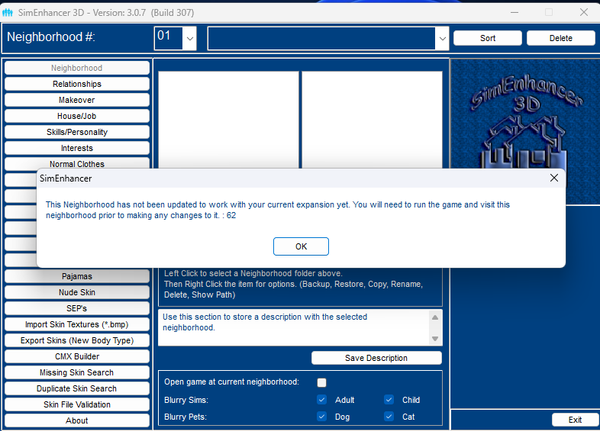
Task: Open the Neighborhood number 01 dropdown
Action: (x=190, y=38)
